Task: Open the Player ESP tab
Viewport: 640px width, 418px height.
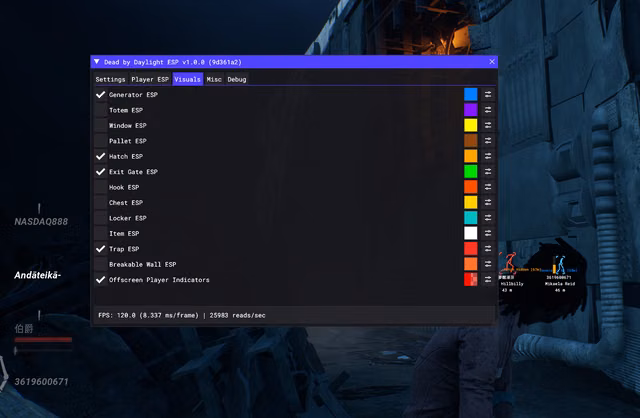Action: tap(150, 79)
